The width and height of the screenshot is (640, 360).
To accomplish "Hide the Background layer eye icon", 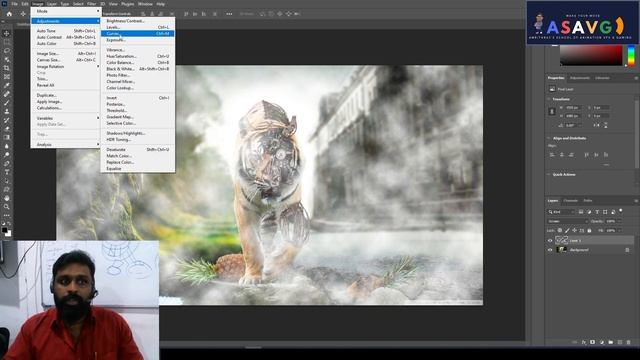I will pos(550,250).
